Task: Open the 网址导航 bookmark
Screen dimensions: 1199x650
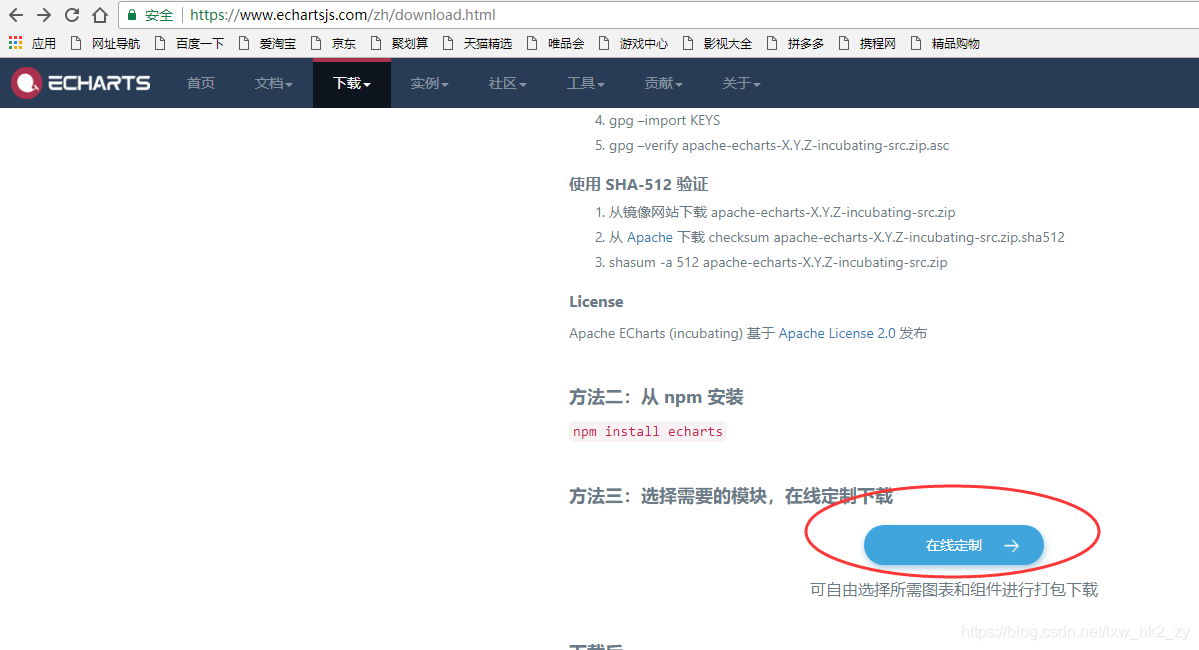Action: (106, 44)
